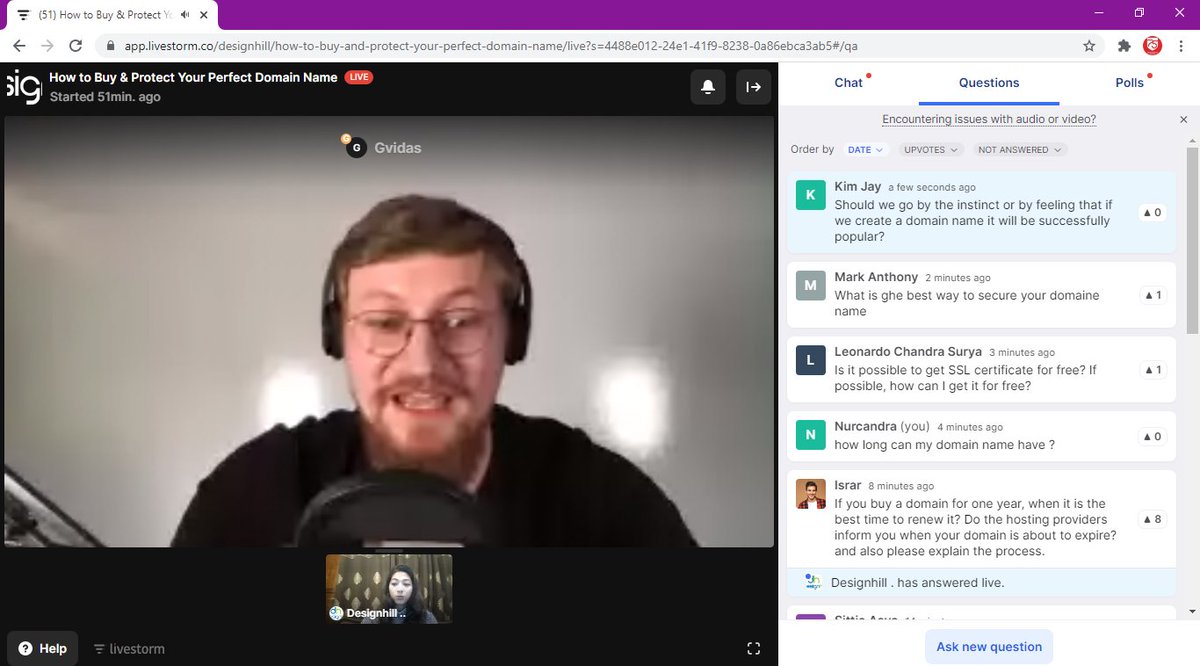Screen dimensions: 1200x666
Task: Open the Help button
Action: click(x=42, y=648)
